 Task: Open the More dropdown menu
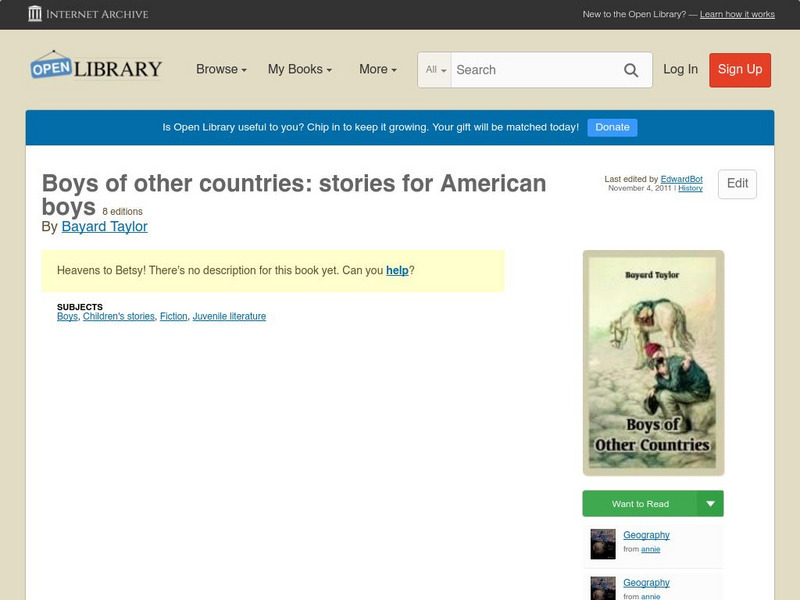coord(376,69)
